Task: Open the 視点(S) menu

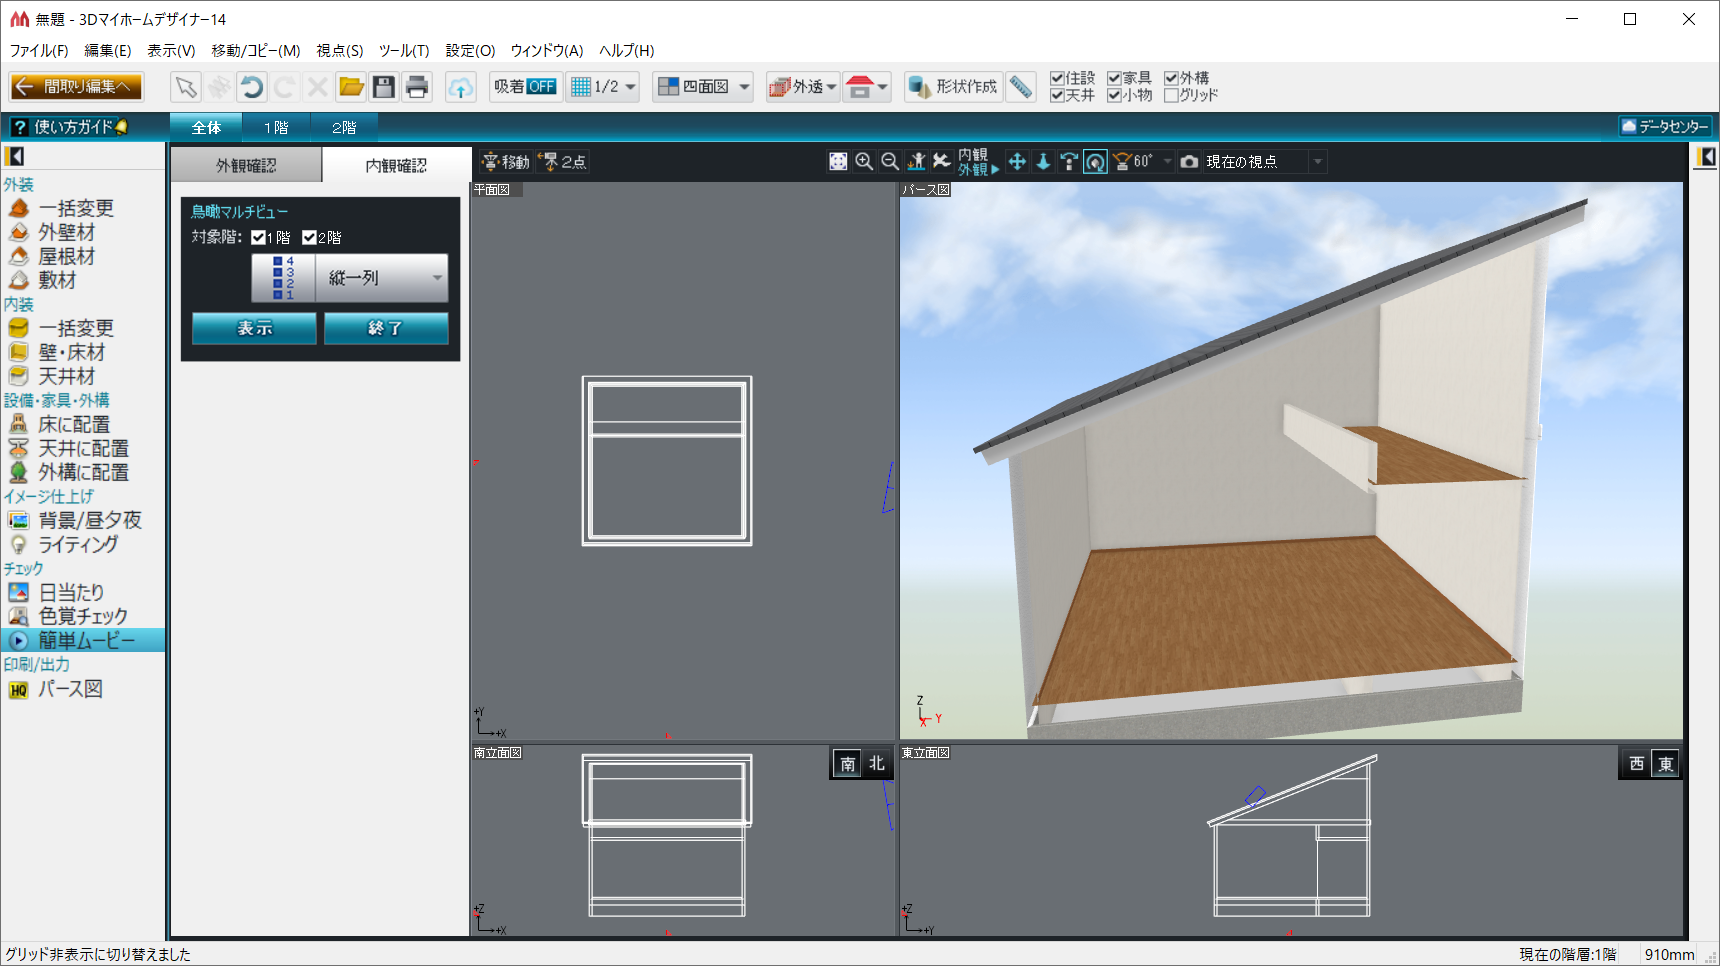Action: coord(339,51)
